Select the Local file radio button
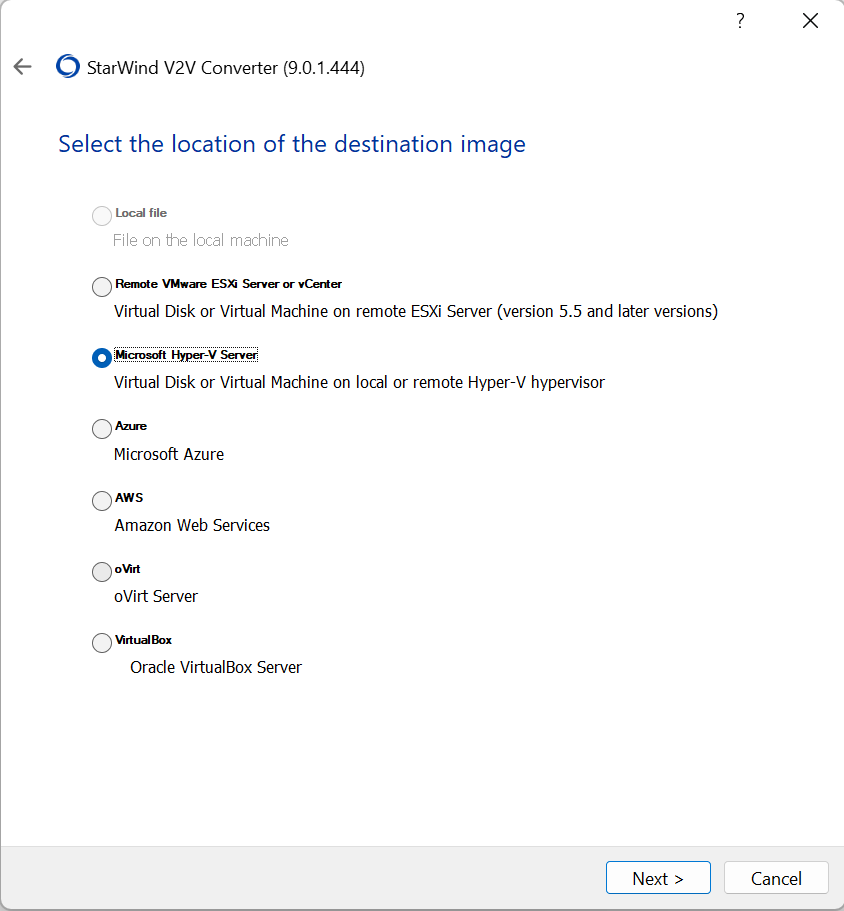 point(102,216)
